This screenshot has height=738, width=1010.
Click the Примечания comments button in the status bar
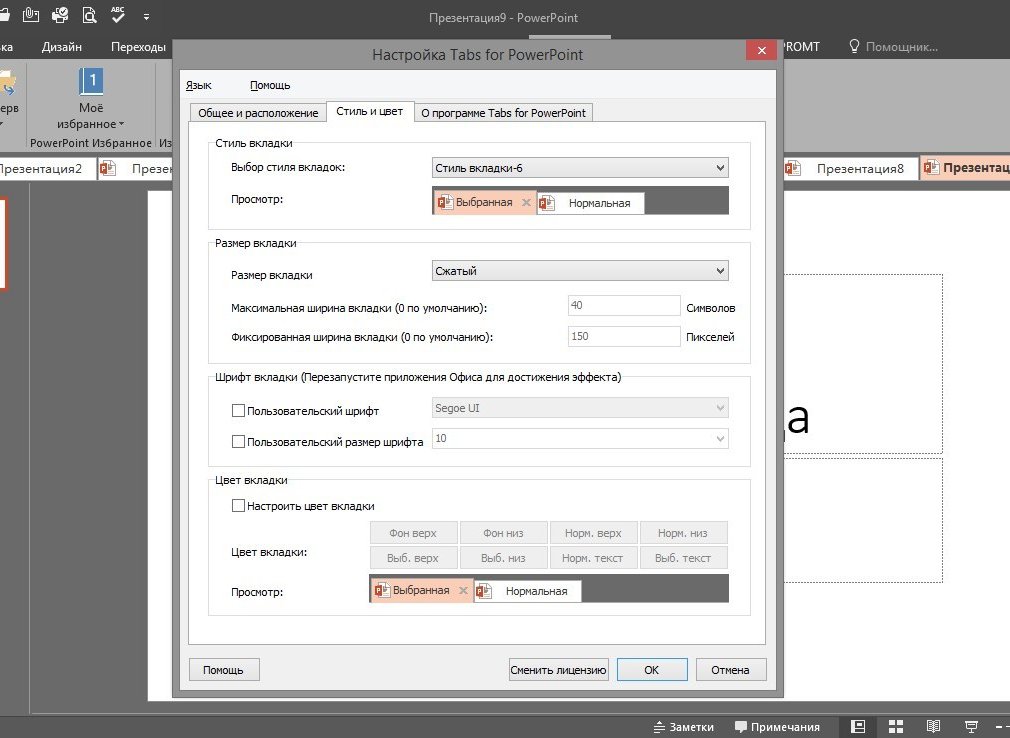[x=777, y=727]
